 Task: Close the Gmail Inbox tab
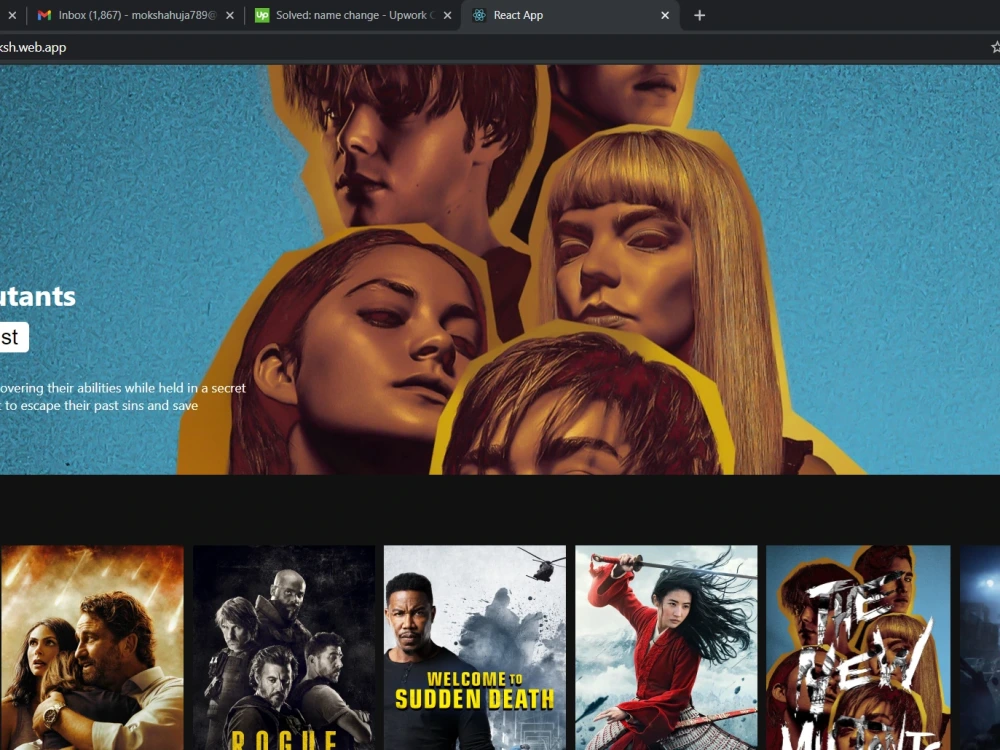click(x=229, y=15)
